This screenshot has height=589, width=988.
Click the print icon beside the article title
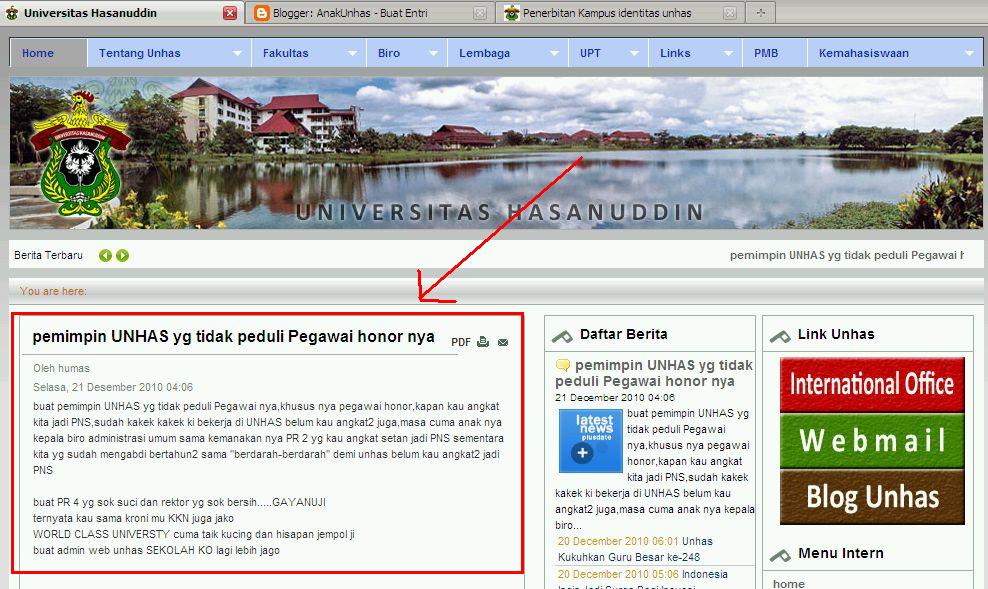point(483,342)
